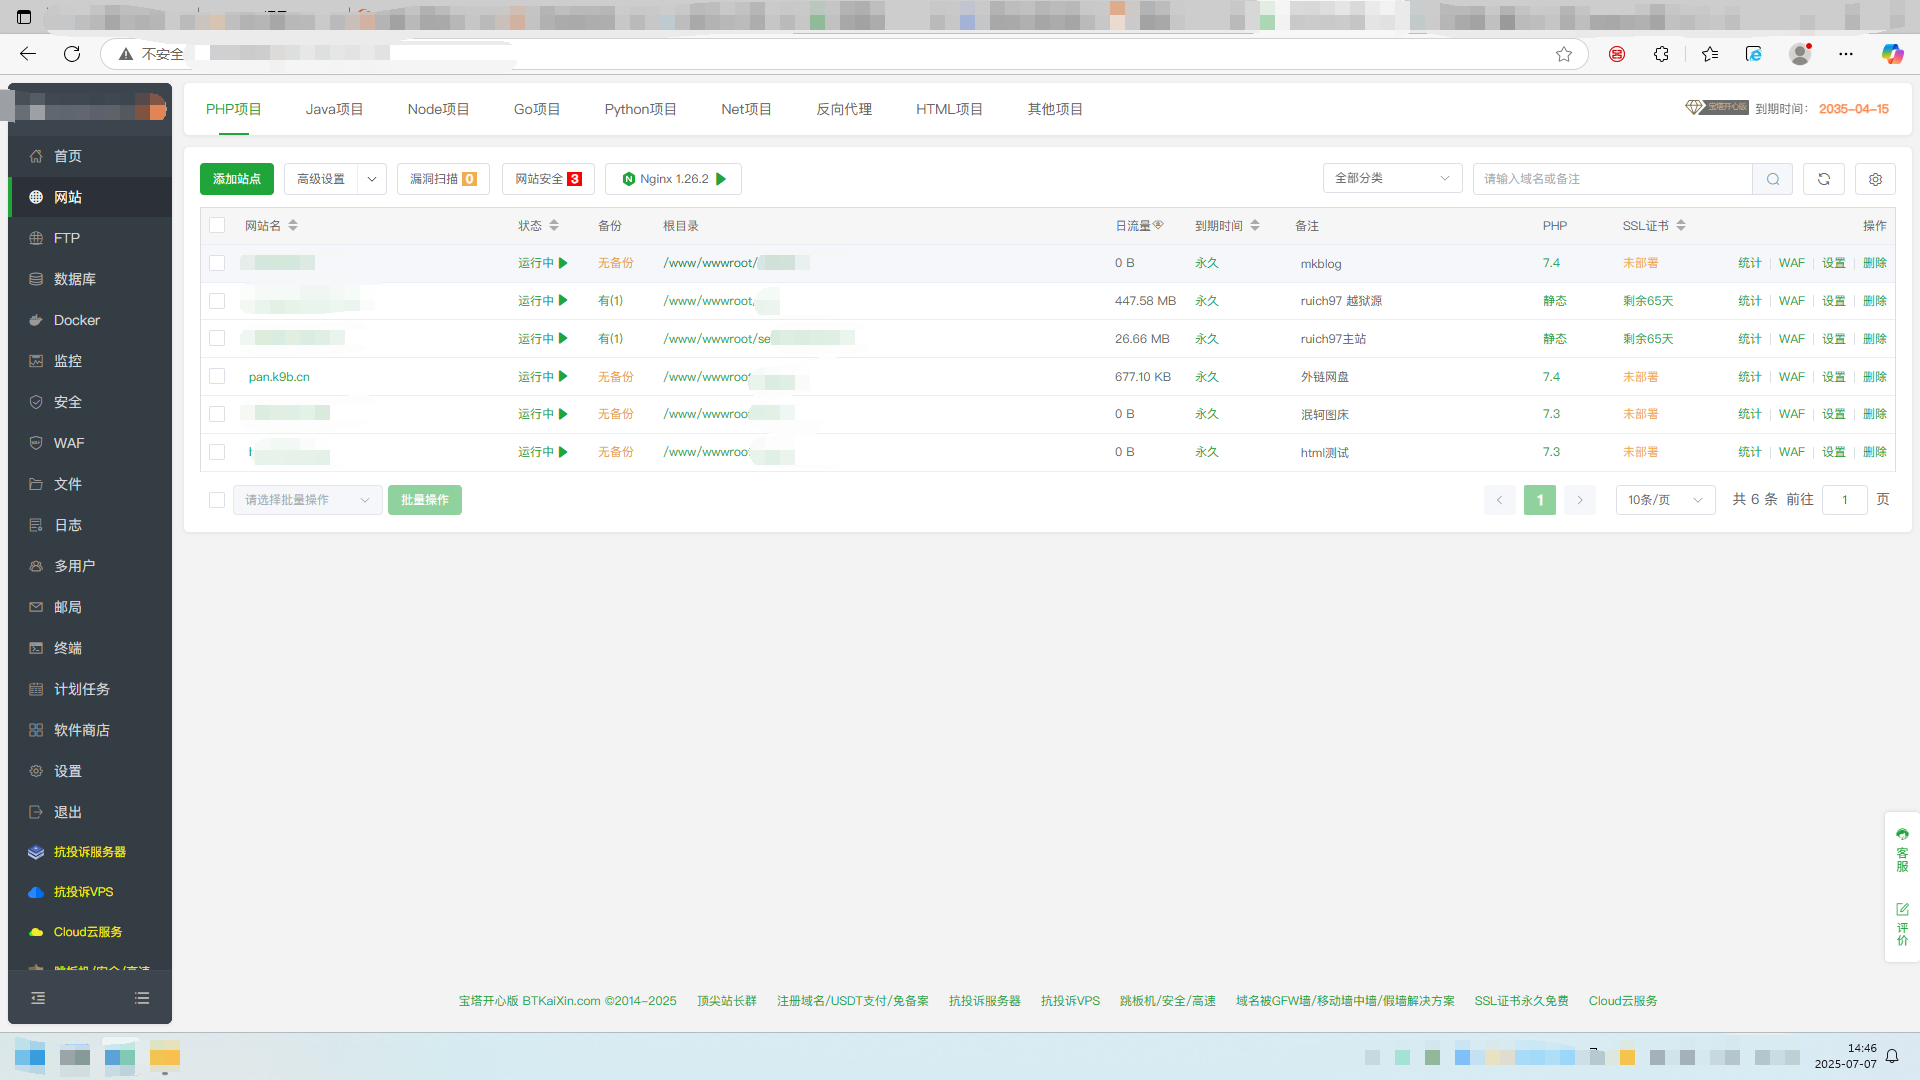The image size is (1920, 1080).
Task: Open the 评价 feedback widget
Action: click(1902, 924)
